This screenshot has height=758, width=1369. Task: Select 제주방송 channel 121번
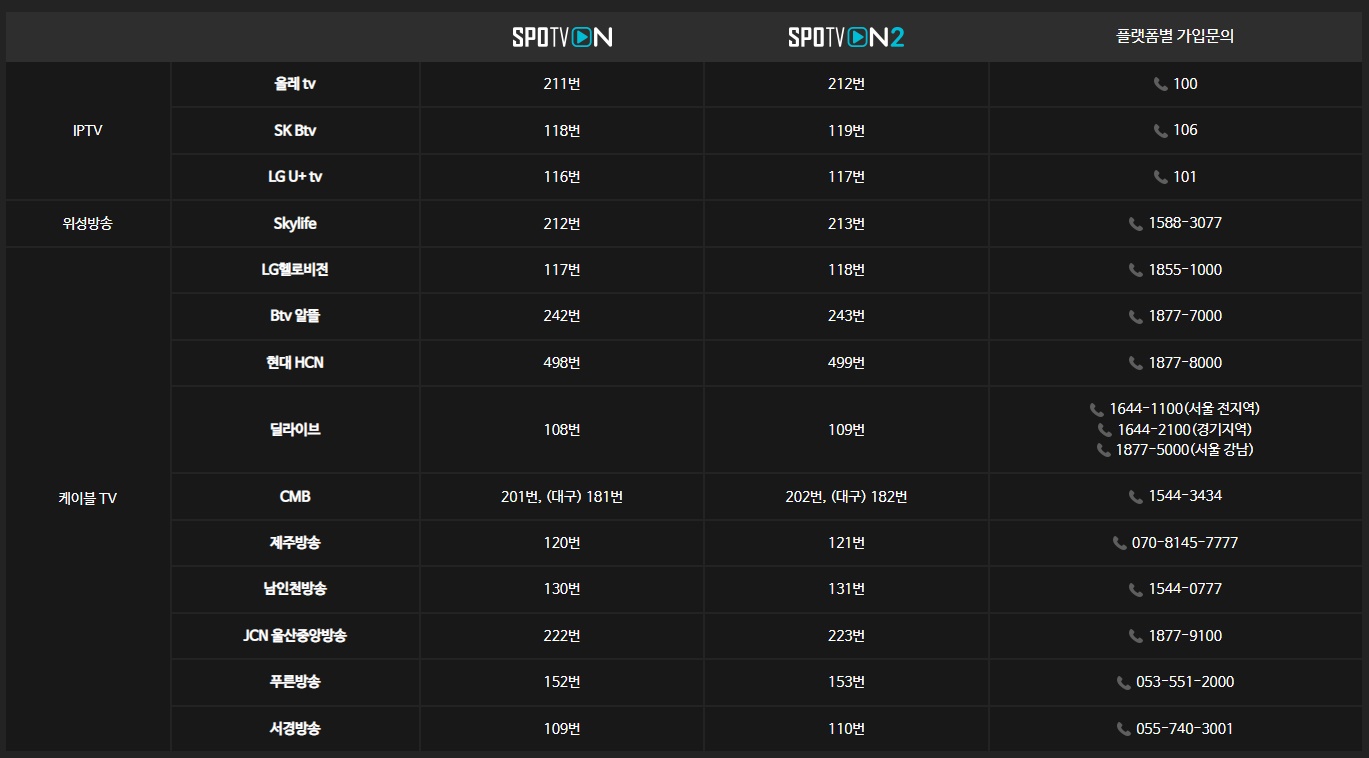tap(846, 543)
